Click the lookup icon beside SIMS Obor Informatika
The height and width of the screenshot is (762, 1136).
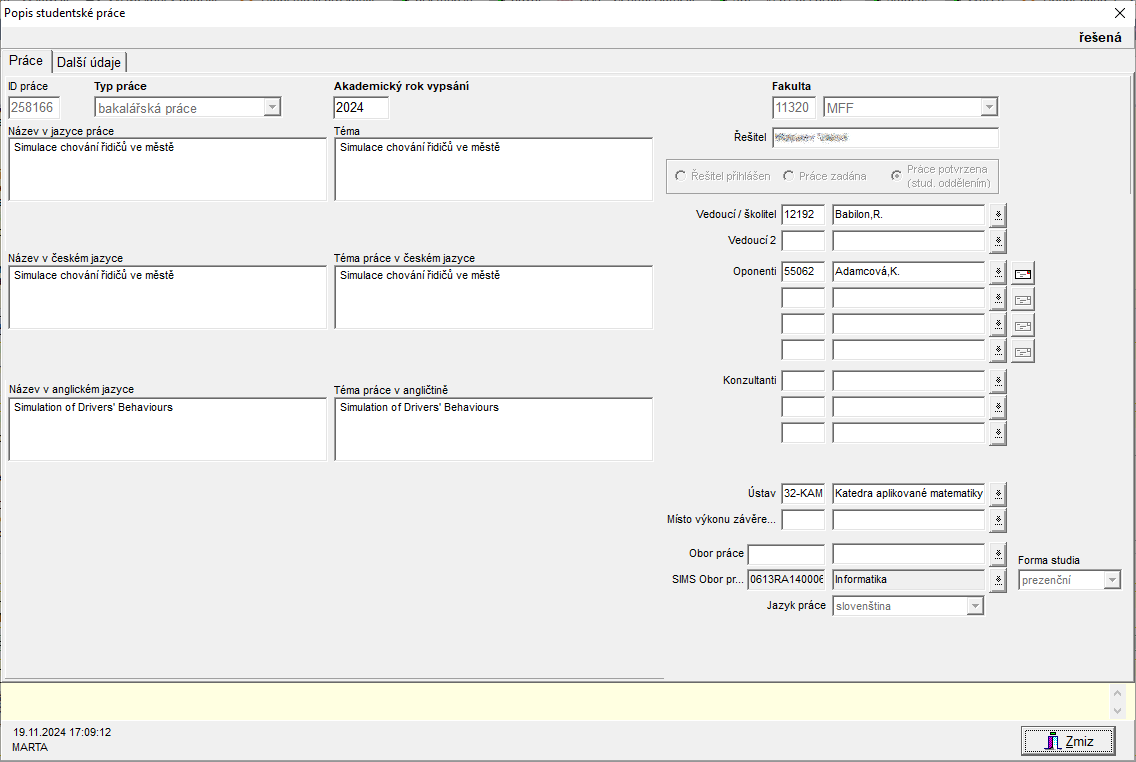(998, 580)
